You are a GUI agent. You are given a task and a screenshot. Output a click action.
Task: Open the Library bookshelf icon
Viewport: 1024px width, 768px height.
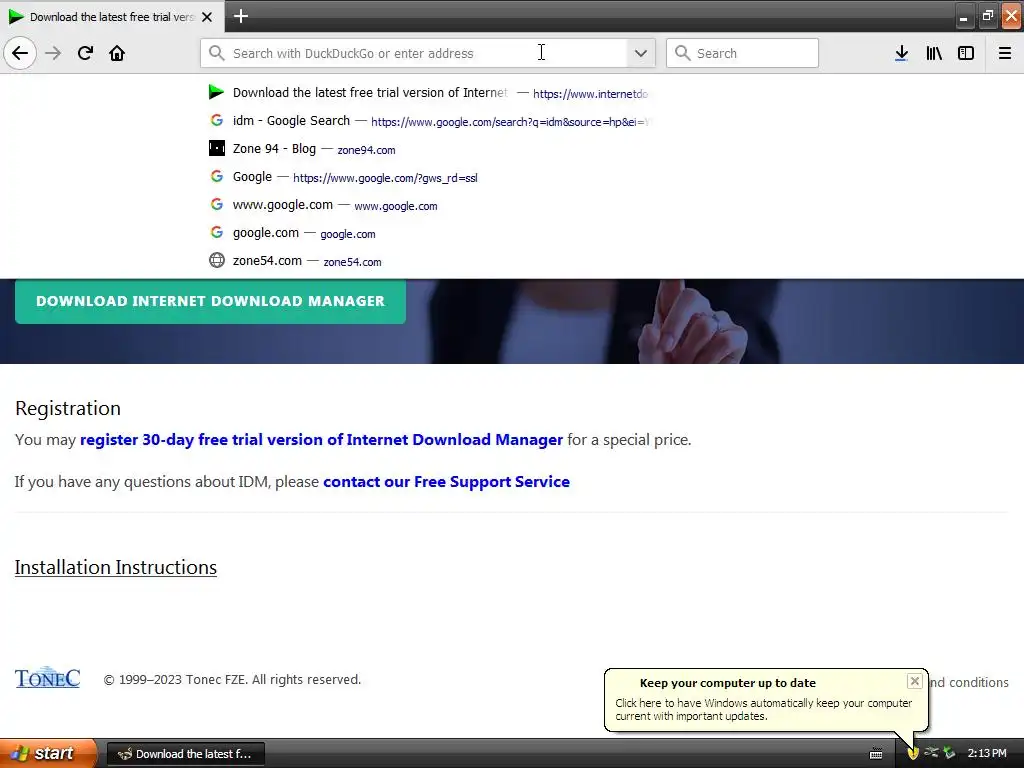click(x=934, y=53)
